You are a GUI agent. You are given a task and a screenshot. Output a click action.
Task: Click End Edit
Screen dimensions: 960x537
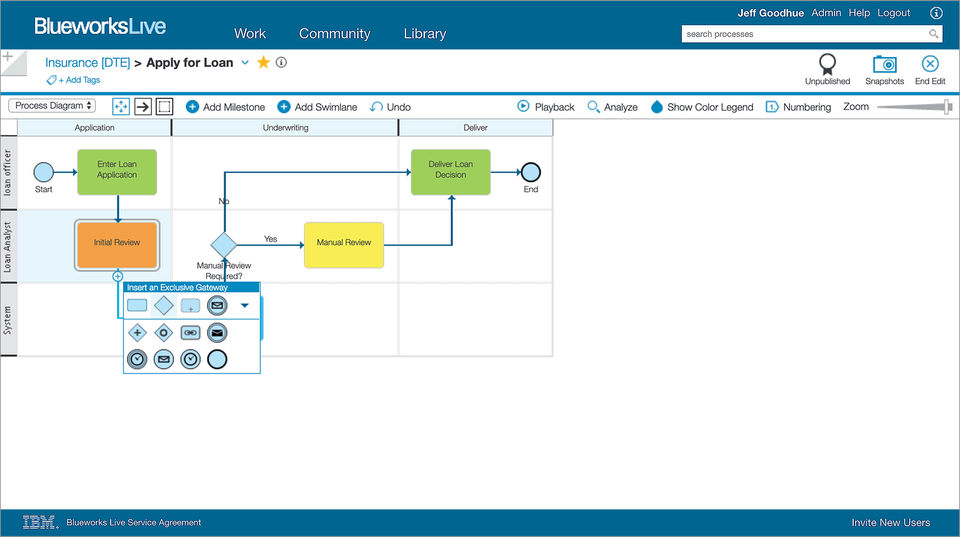pyautogui.click(x=930, y=69)
